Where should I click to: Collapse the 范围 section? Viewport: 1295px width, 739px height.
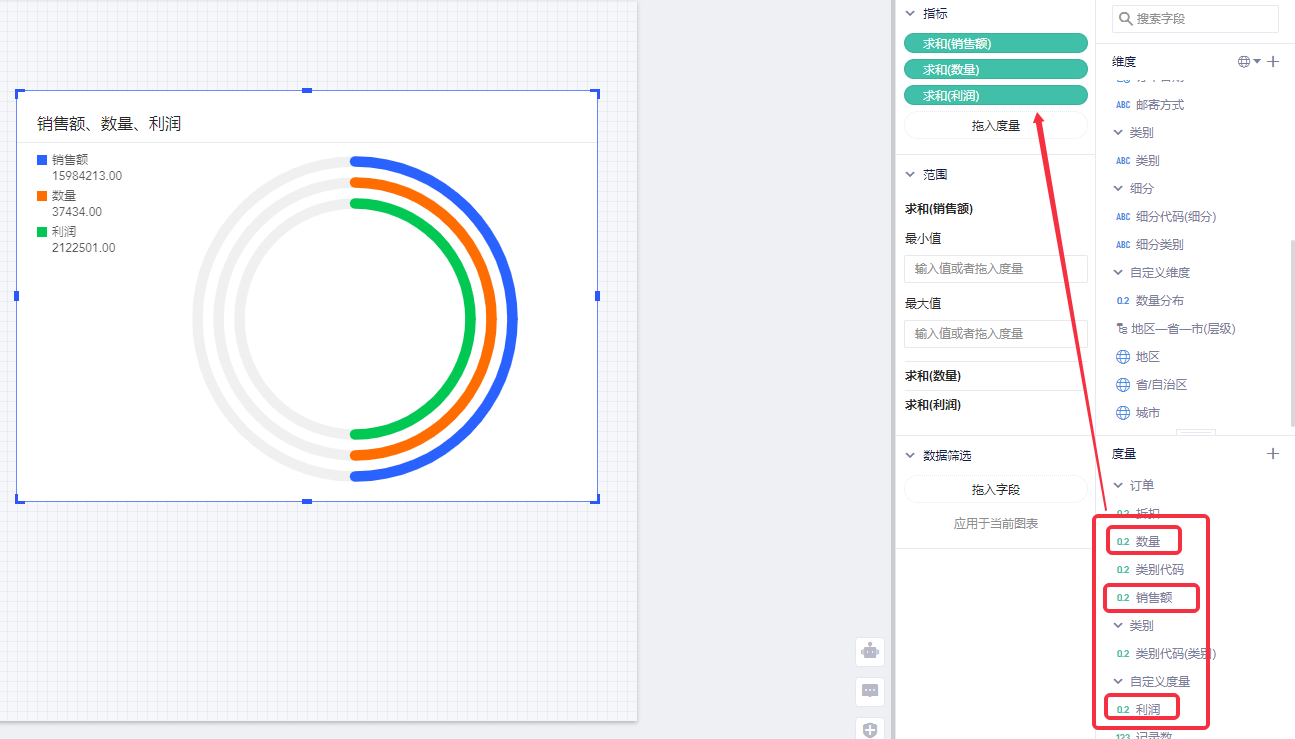point(910,174)
